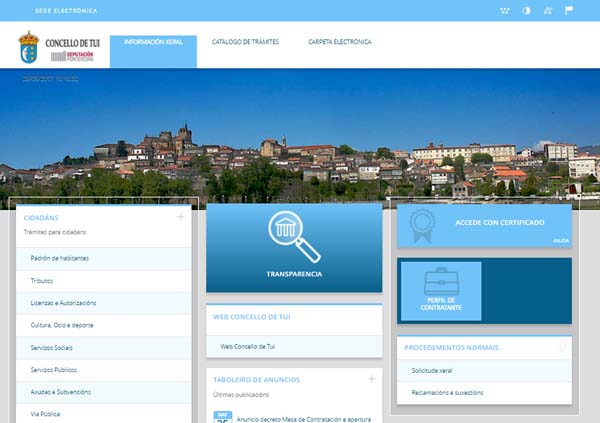The width and height of the screenshot is (600, 423).
Task: Open the braille dots accessibility icon
Action: (x=505, y=10)
